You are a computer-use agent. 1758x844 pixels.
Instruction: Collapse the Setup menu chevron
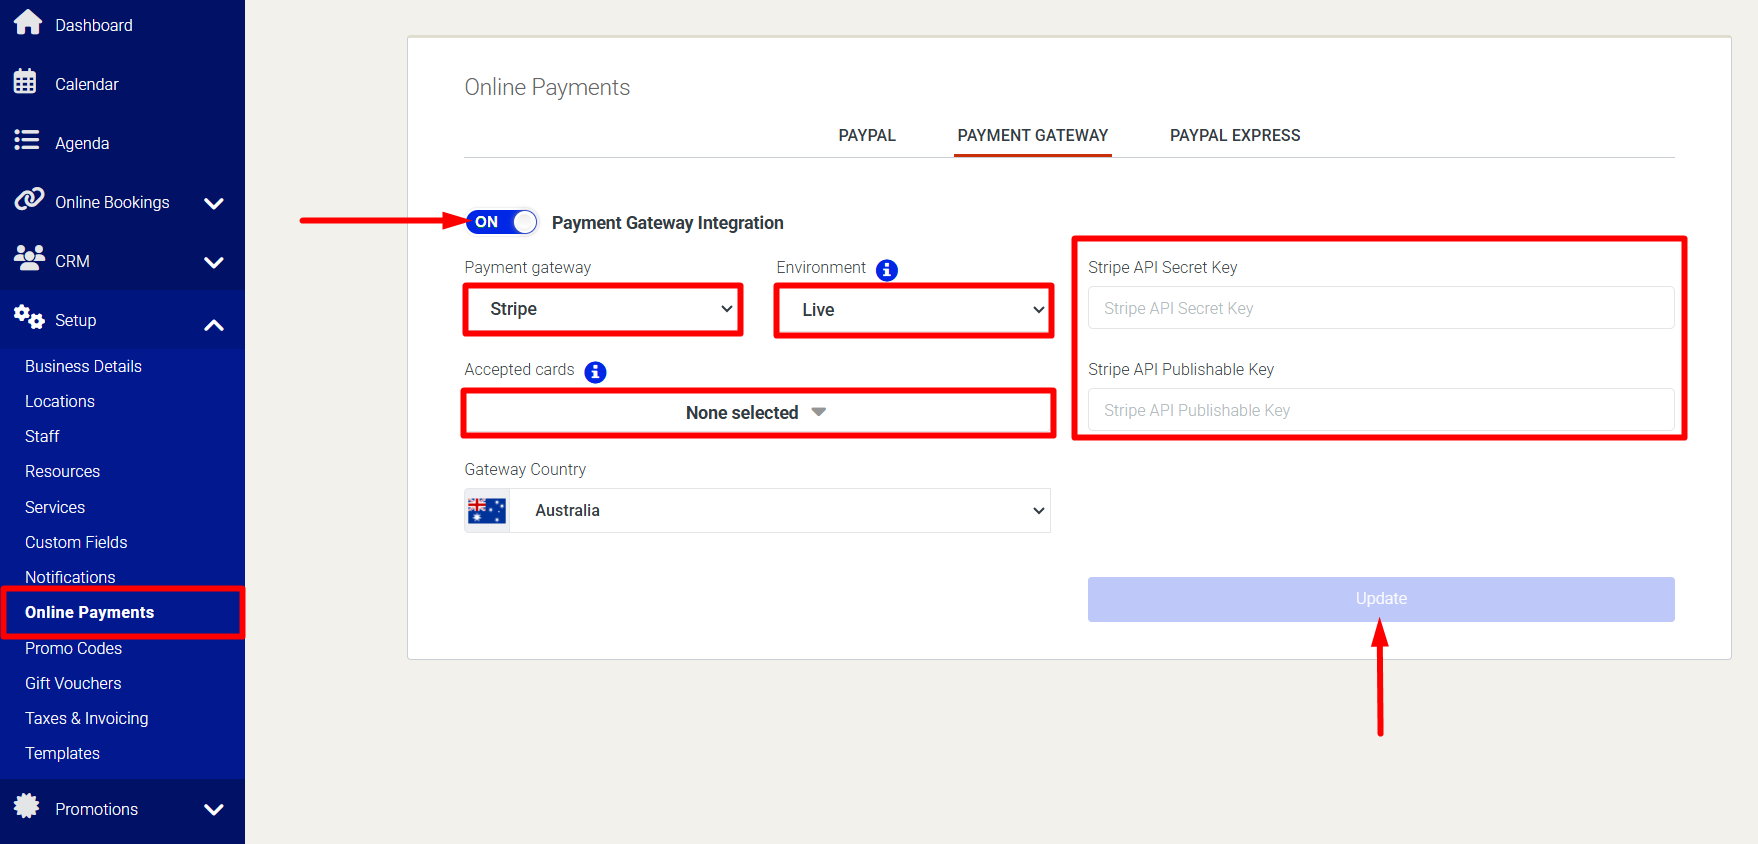pyautogui.click(x=213, y=325)
